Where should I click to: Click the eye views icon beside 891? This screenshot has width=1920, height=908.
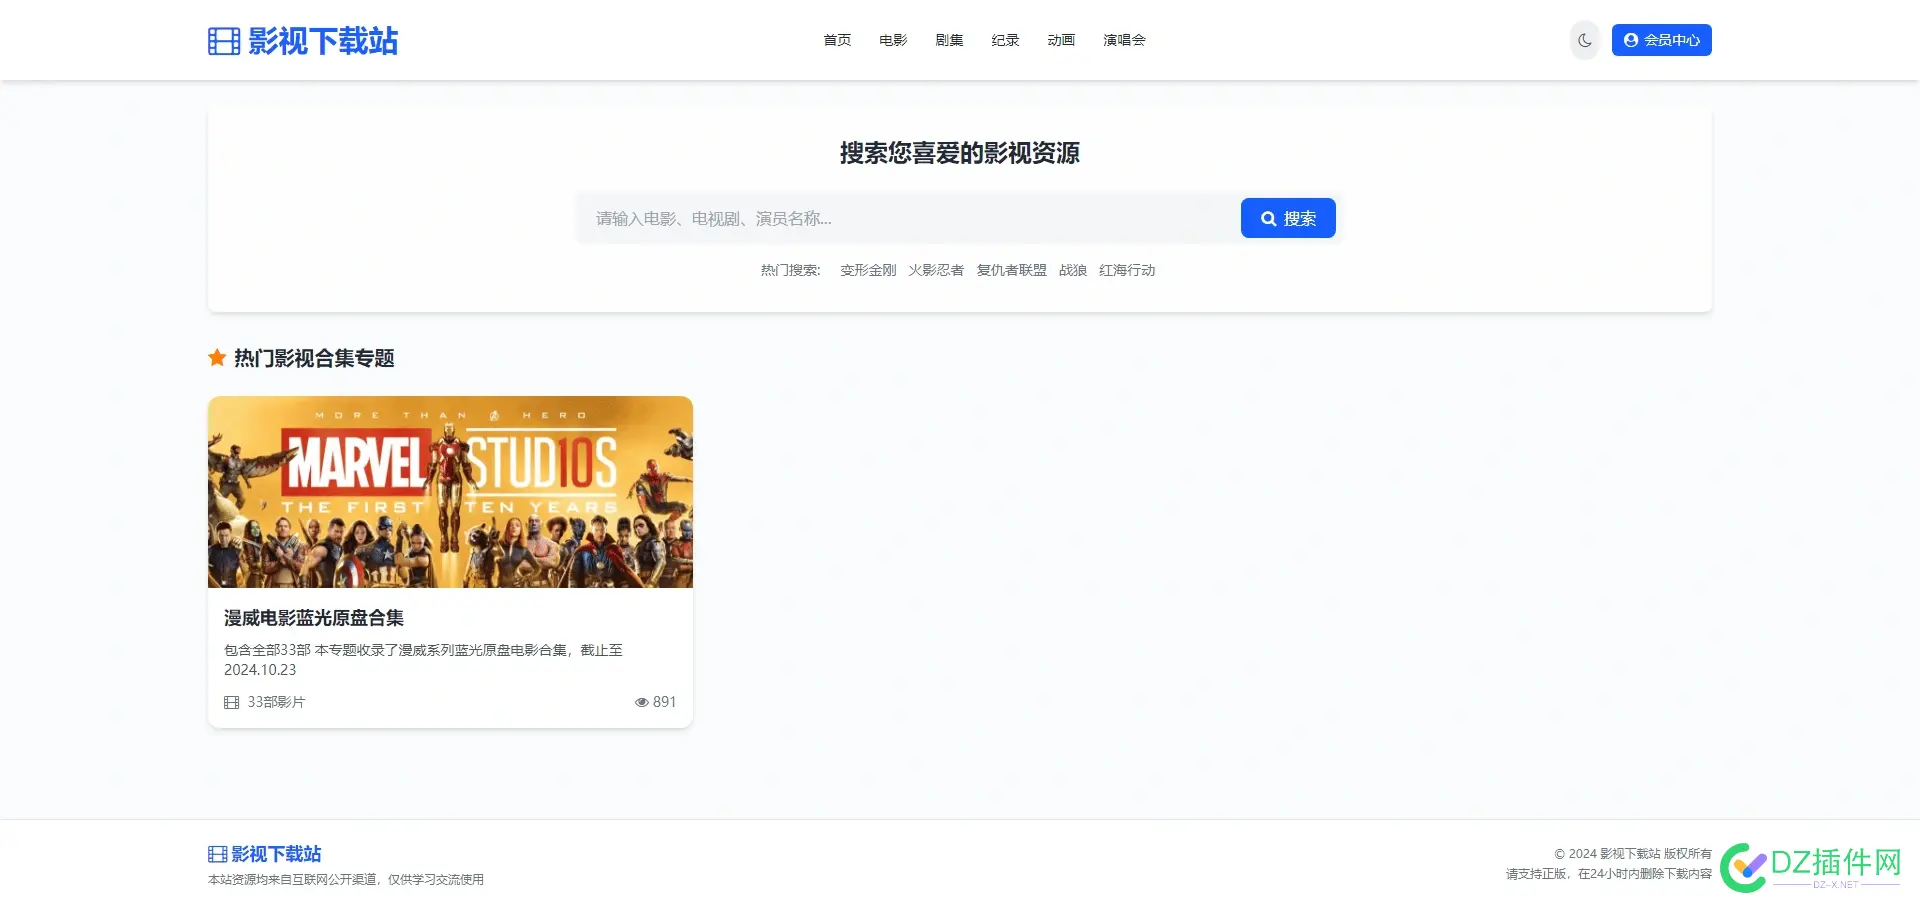click(x=642, y=702)
